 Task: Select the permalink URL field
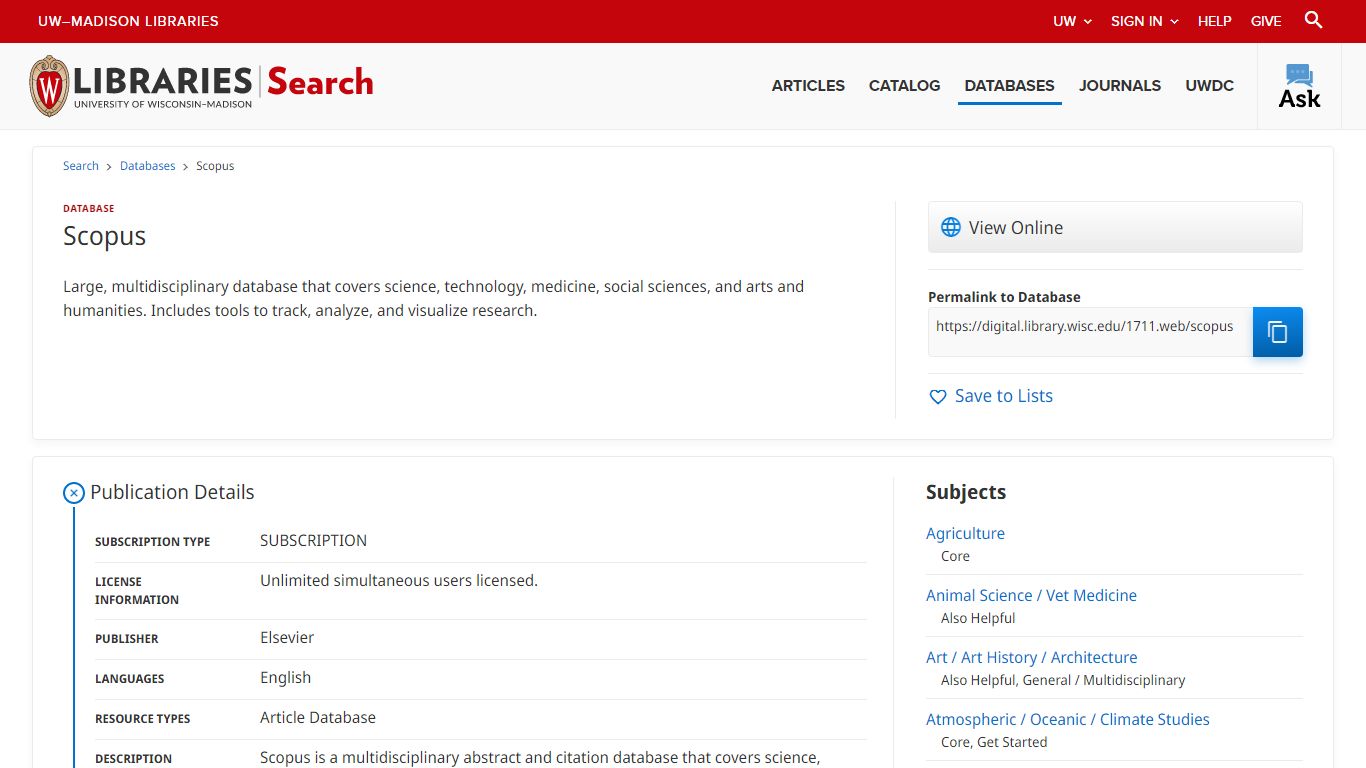pos(1090,332)
